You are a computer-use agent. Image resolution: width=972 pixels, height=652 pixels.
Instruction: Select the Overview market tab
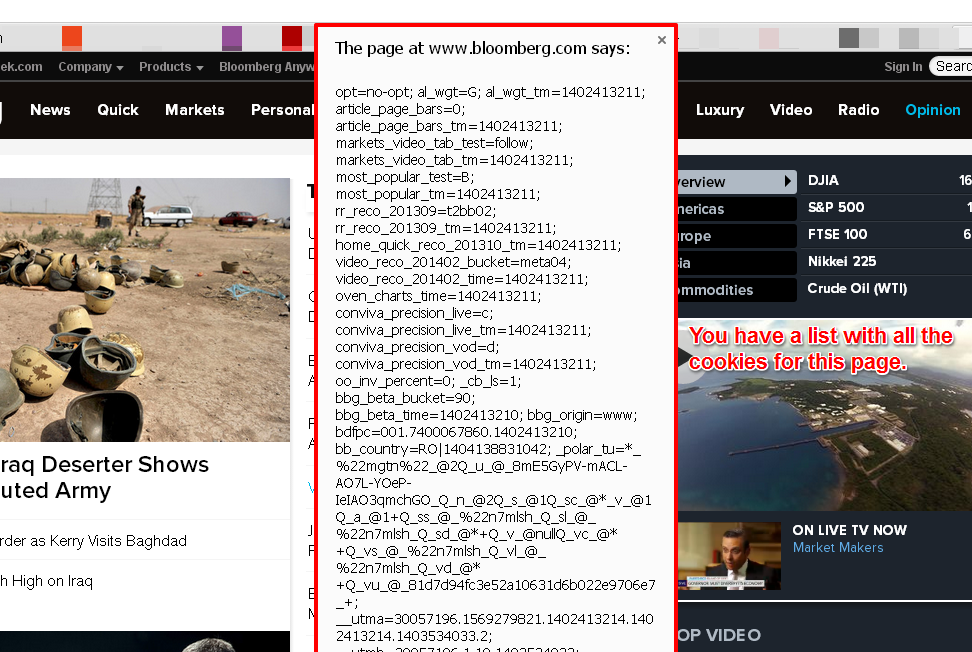737,182
